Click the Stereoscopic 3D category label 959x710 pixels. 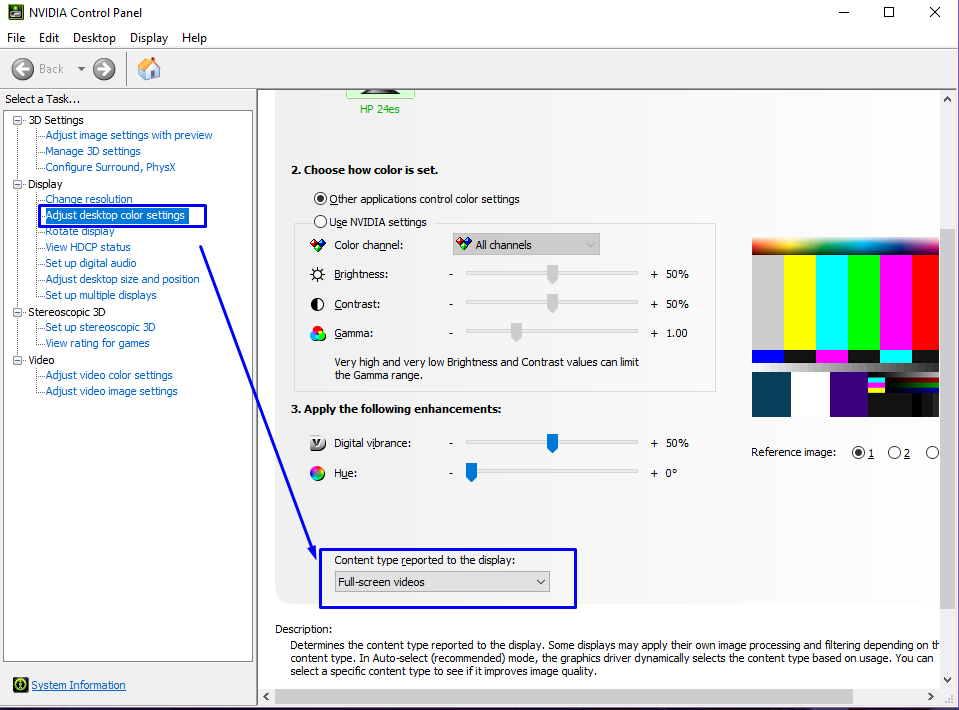[67, 312]
